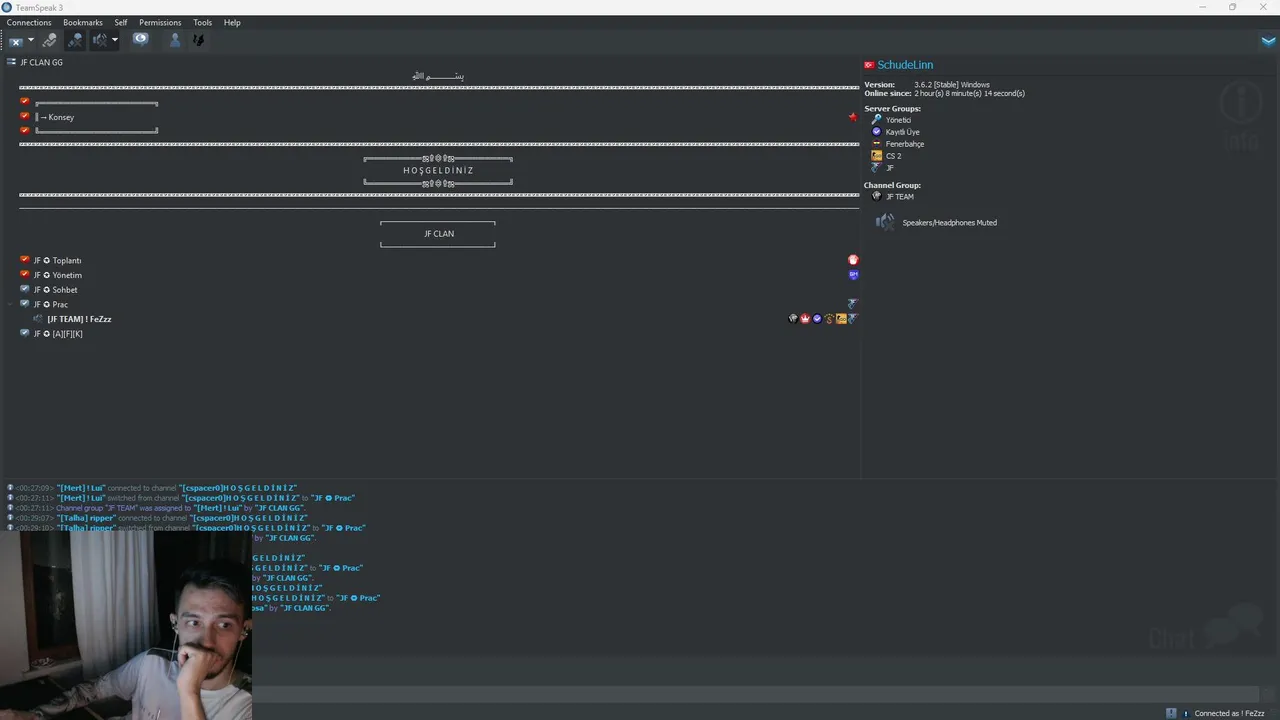Click the red star icon on Konsey row
The width and height of the screenshot is (1280, 720).
852,117
